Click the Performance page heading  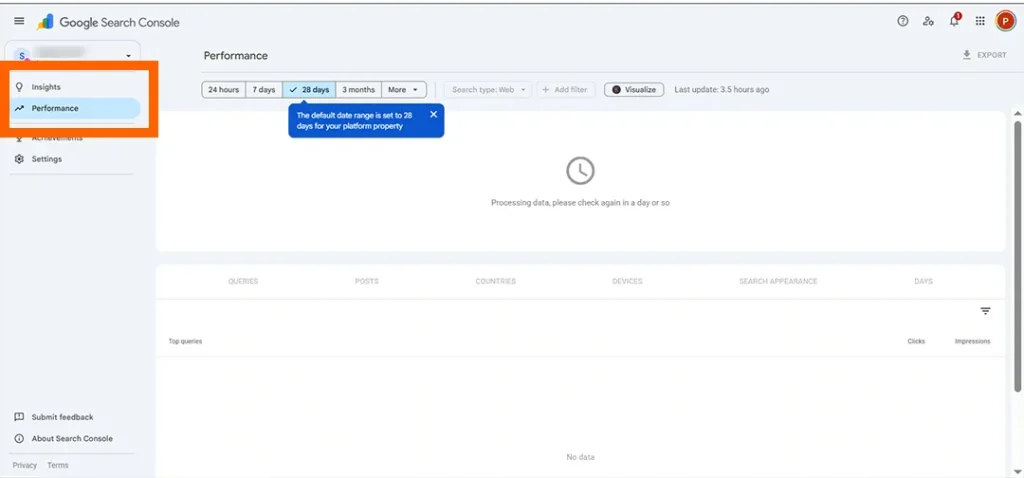(x=236, y=56)
